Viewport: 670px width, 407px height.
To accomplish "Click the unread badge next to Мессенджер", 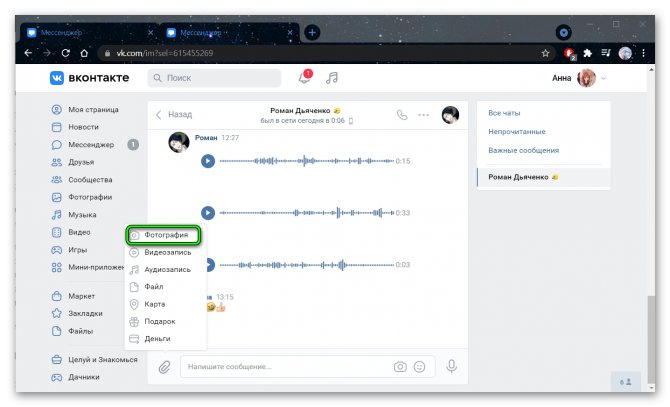I will click(133, 145).
